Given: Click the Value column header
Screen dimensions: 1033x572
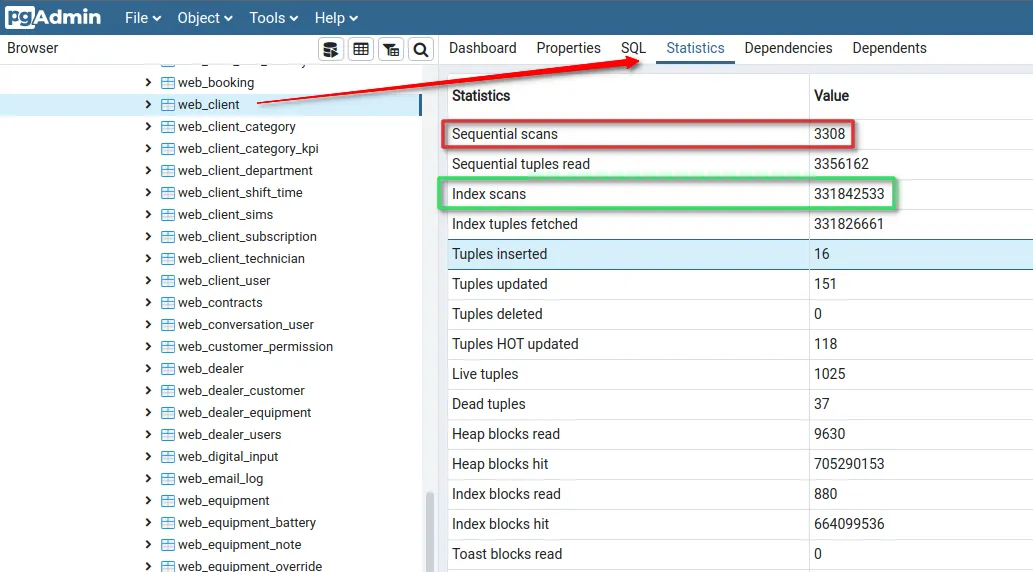Looking at the screenshot, I should (x=831, y=96).
